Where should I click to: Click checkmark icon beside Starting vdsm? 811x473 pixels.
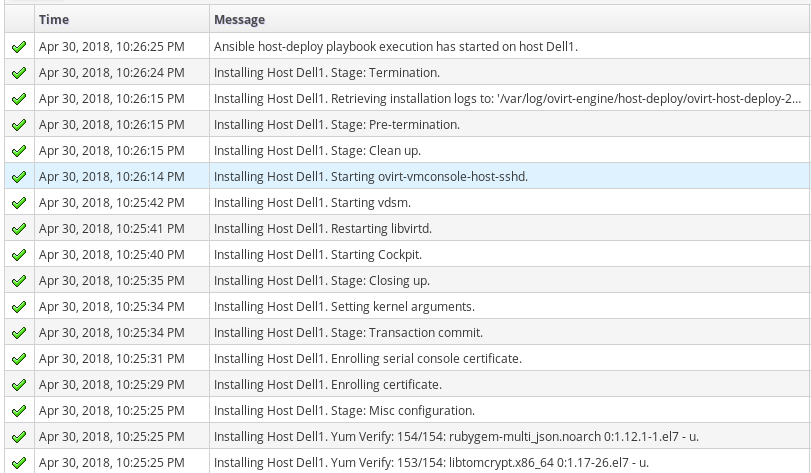pos(19,203)
